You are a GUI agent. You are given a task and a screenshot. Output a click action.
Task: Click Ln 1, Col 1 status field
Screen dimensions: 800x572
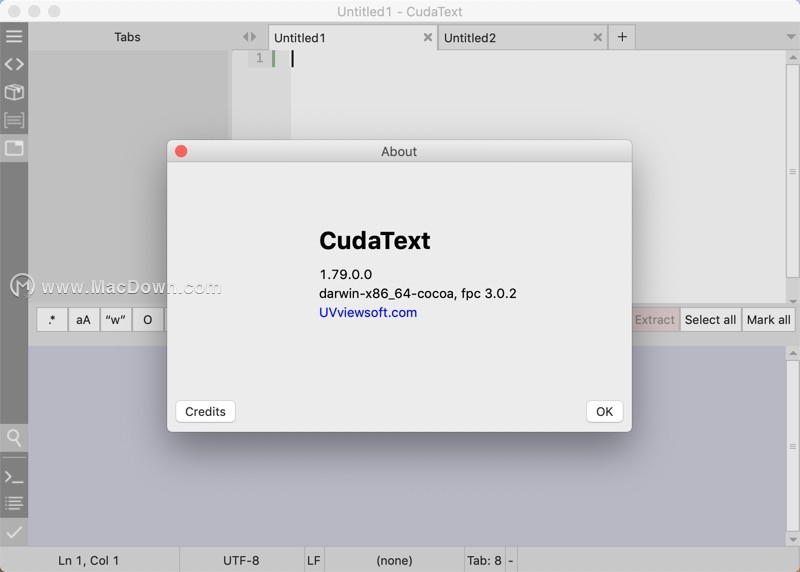(x=89, y=560)
